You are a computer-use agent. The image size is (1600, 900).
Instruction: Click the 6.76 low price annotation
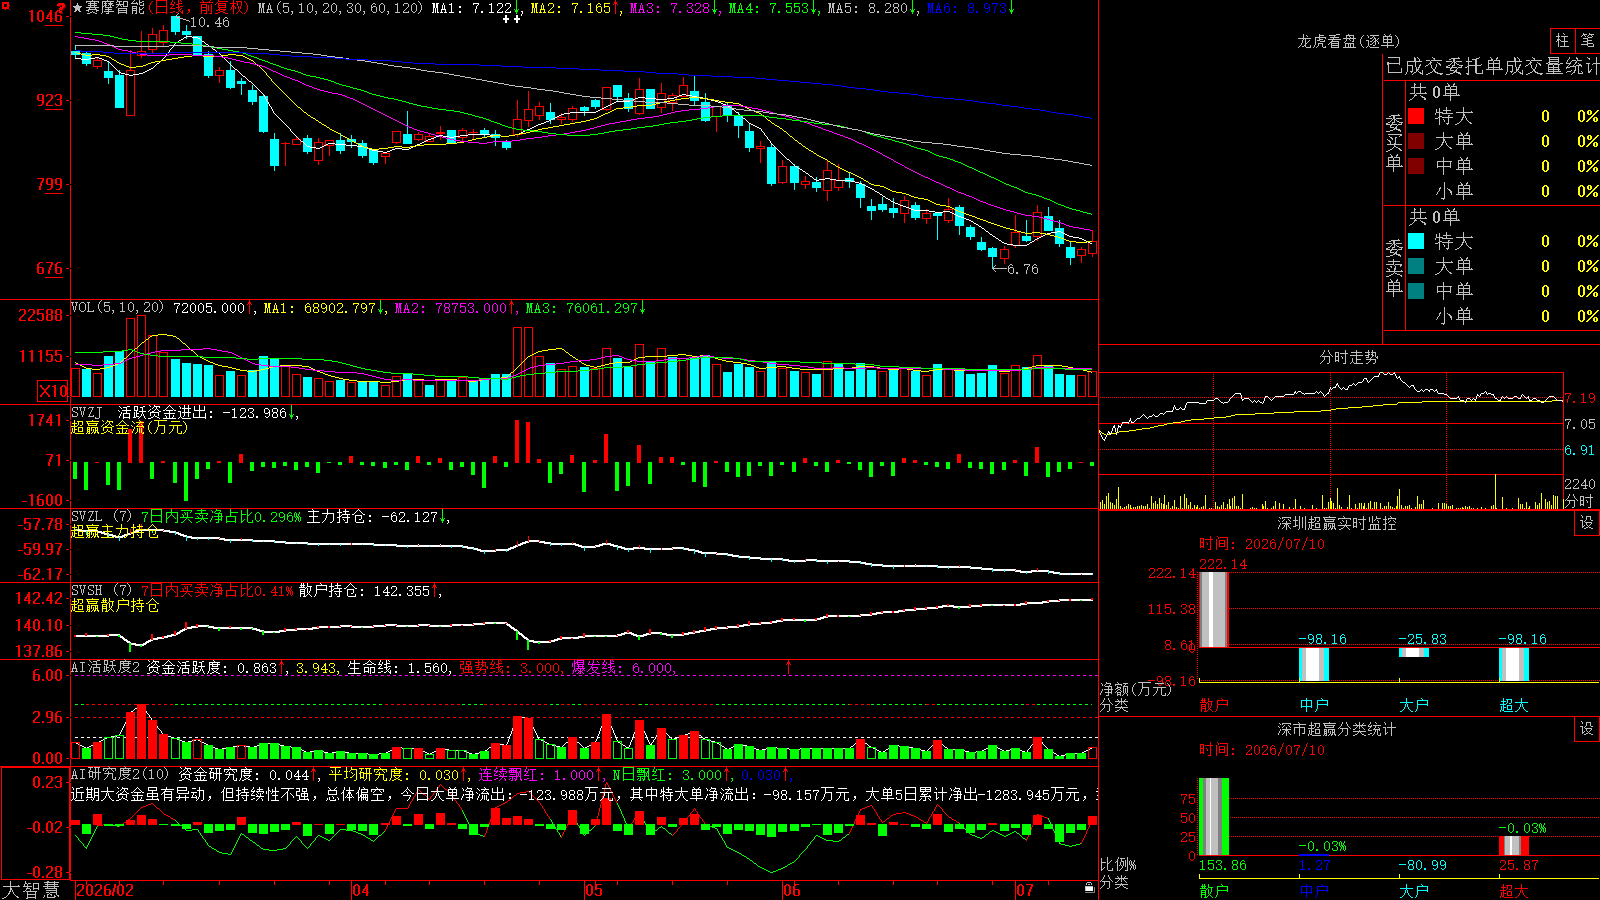[1023, 269]
